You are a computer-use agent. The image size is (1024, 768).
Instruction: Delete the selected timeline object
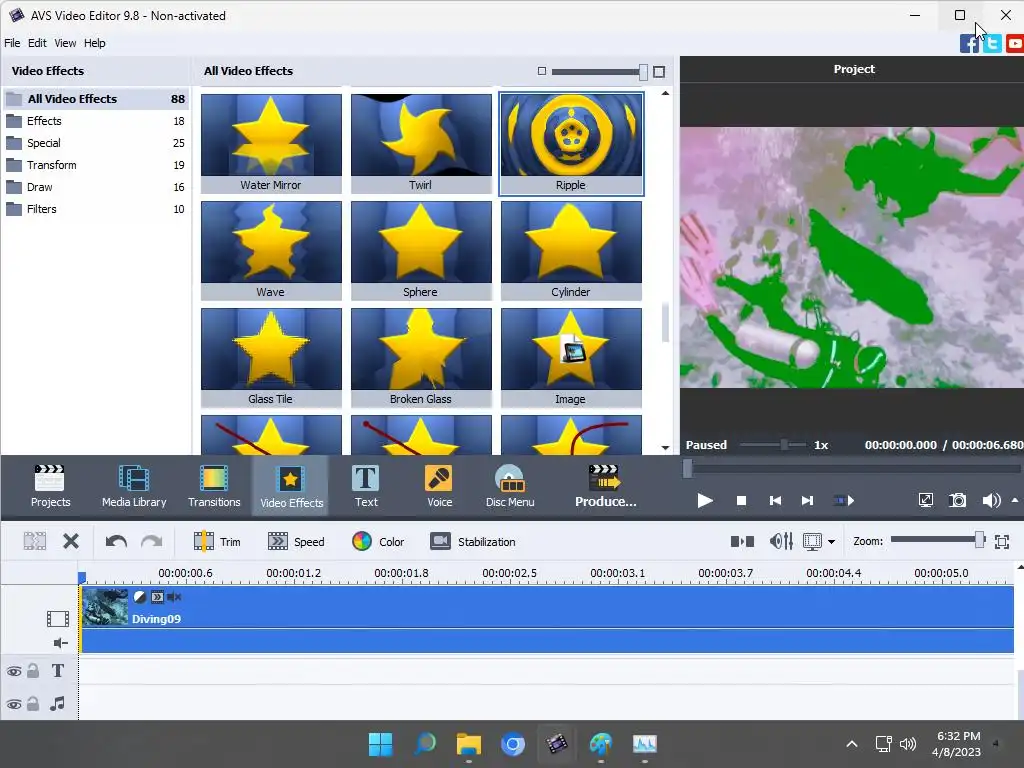point(71,541)
